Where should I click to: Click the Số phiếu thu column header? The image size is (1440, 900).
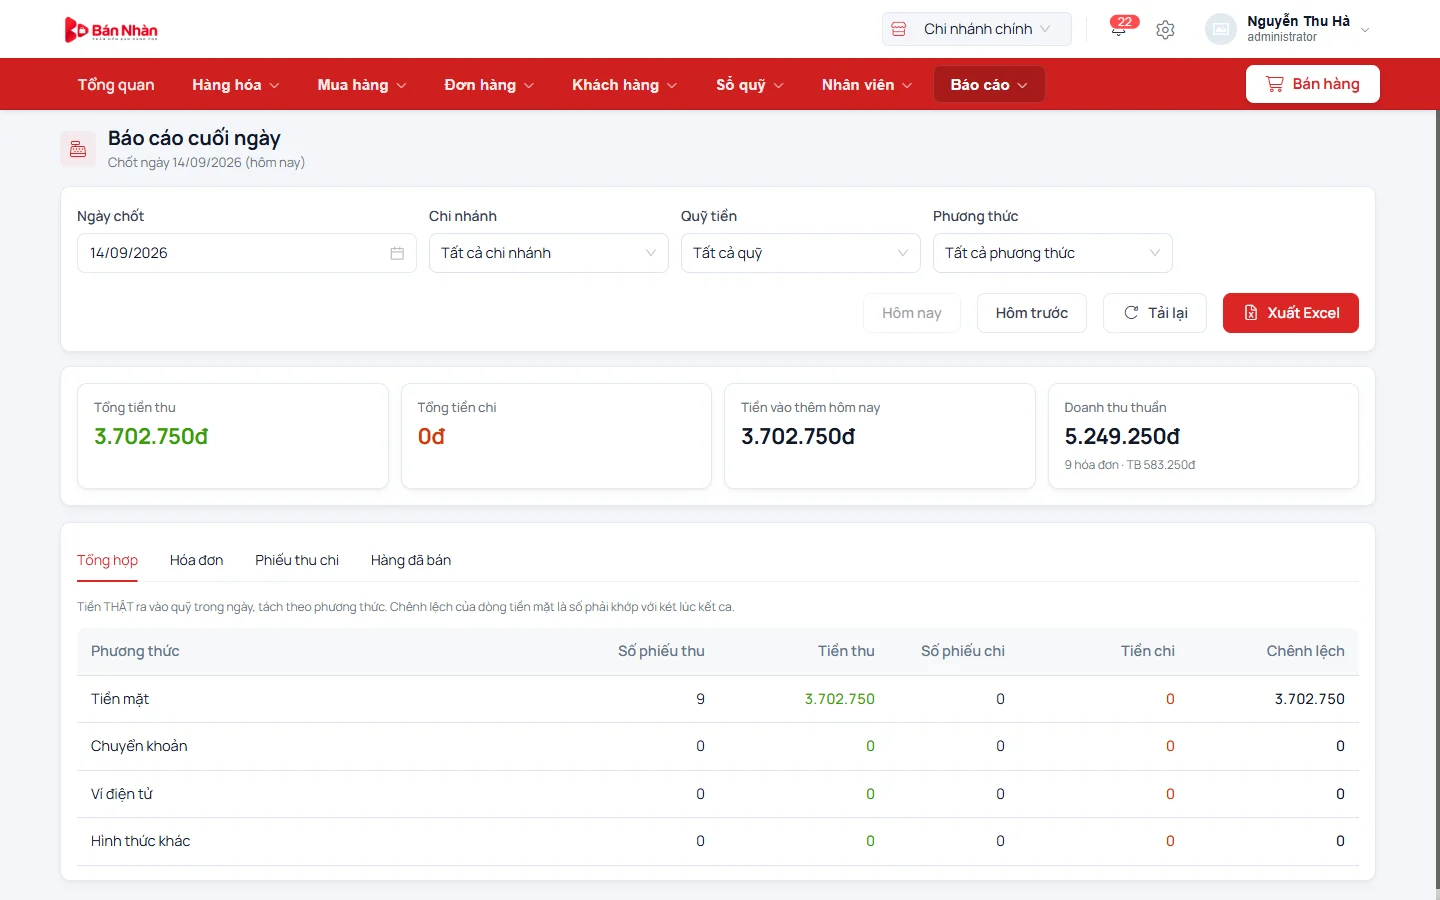point(661,651)
